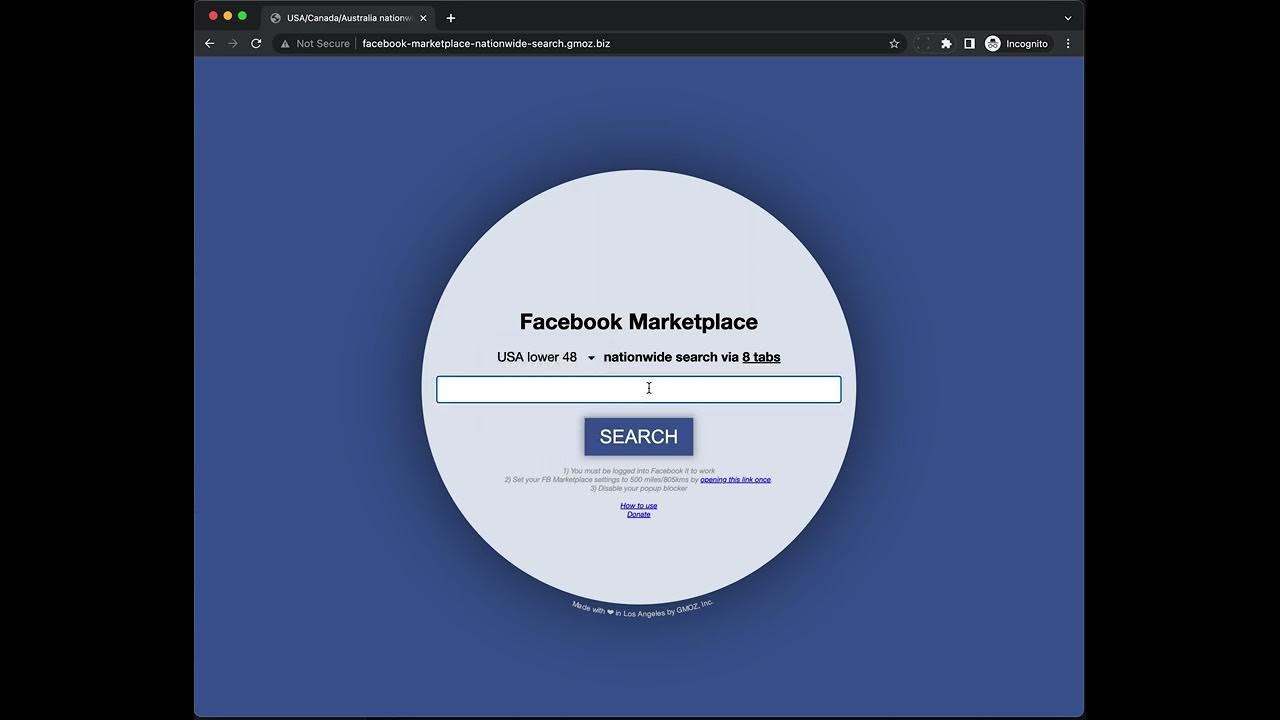1280x720 pixels.
Task: Click the 8 tabs link
Action: 761,357
